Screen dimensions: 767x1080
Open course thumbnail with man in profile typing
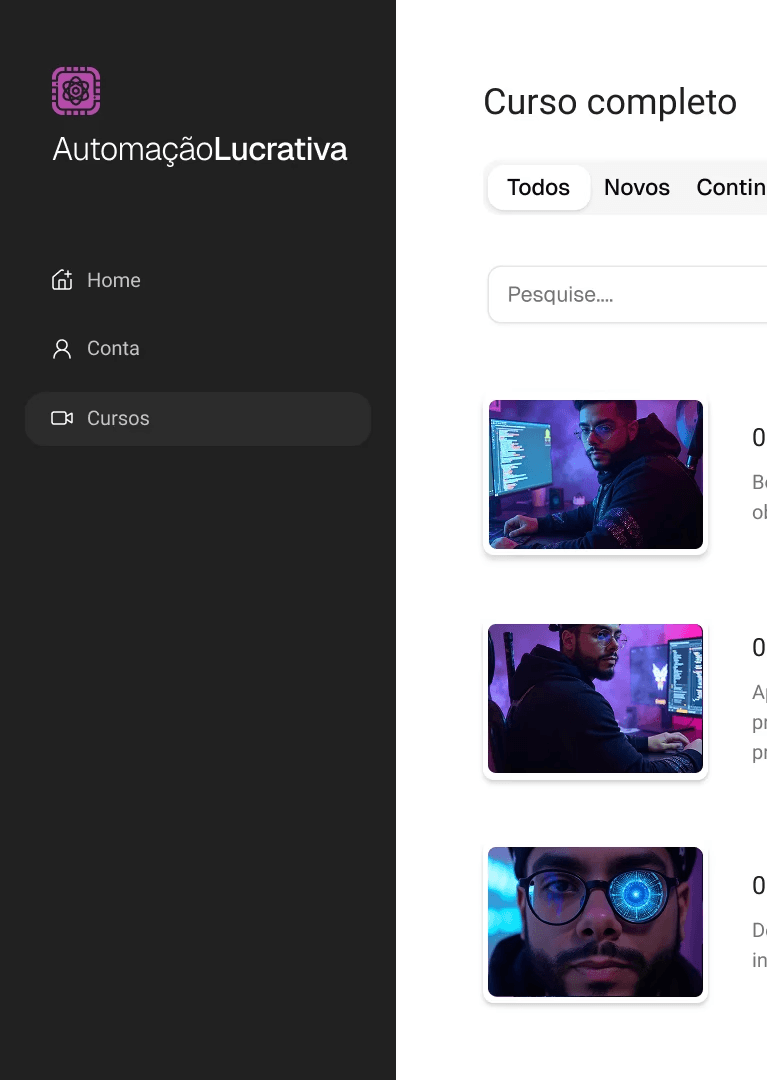tap(596, 698)
